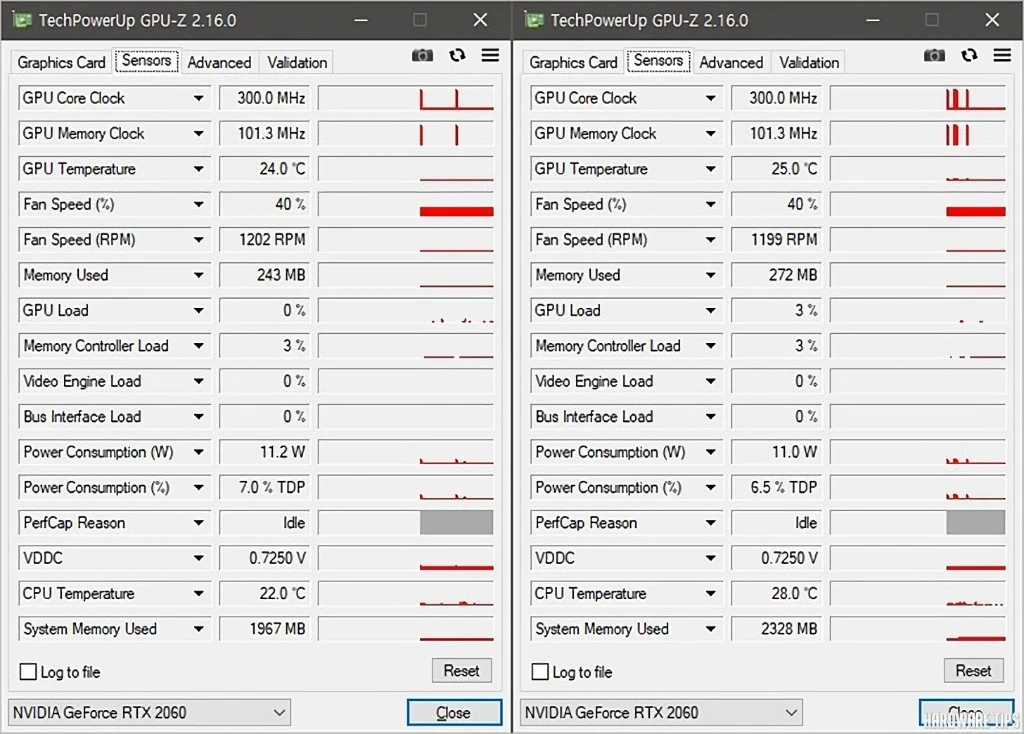The width and height of the screenshot is (1024, 734).
Task: Click PerfCap Reason graph in left window
Action: (406, 522)
